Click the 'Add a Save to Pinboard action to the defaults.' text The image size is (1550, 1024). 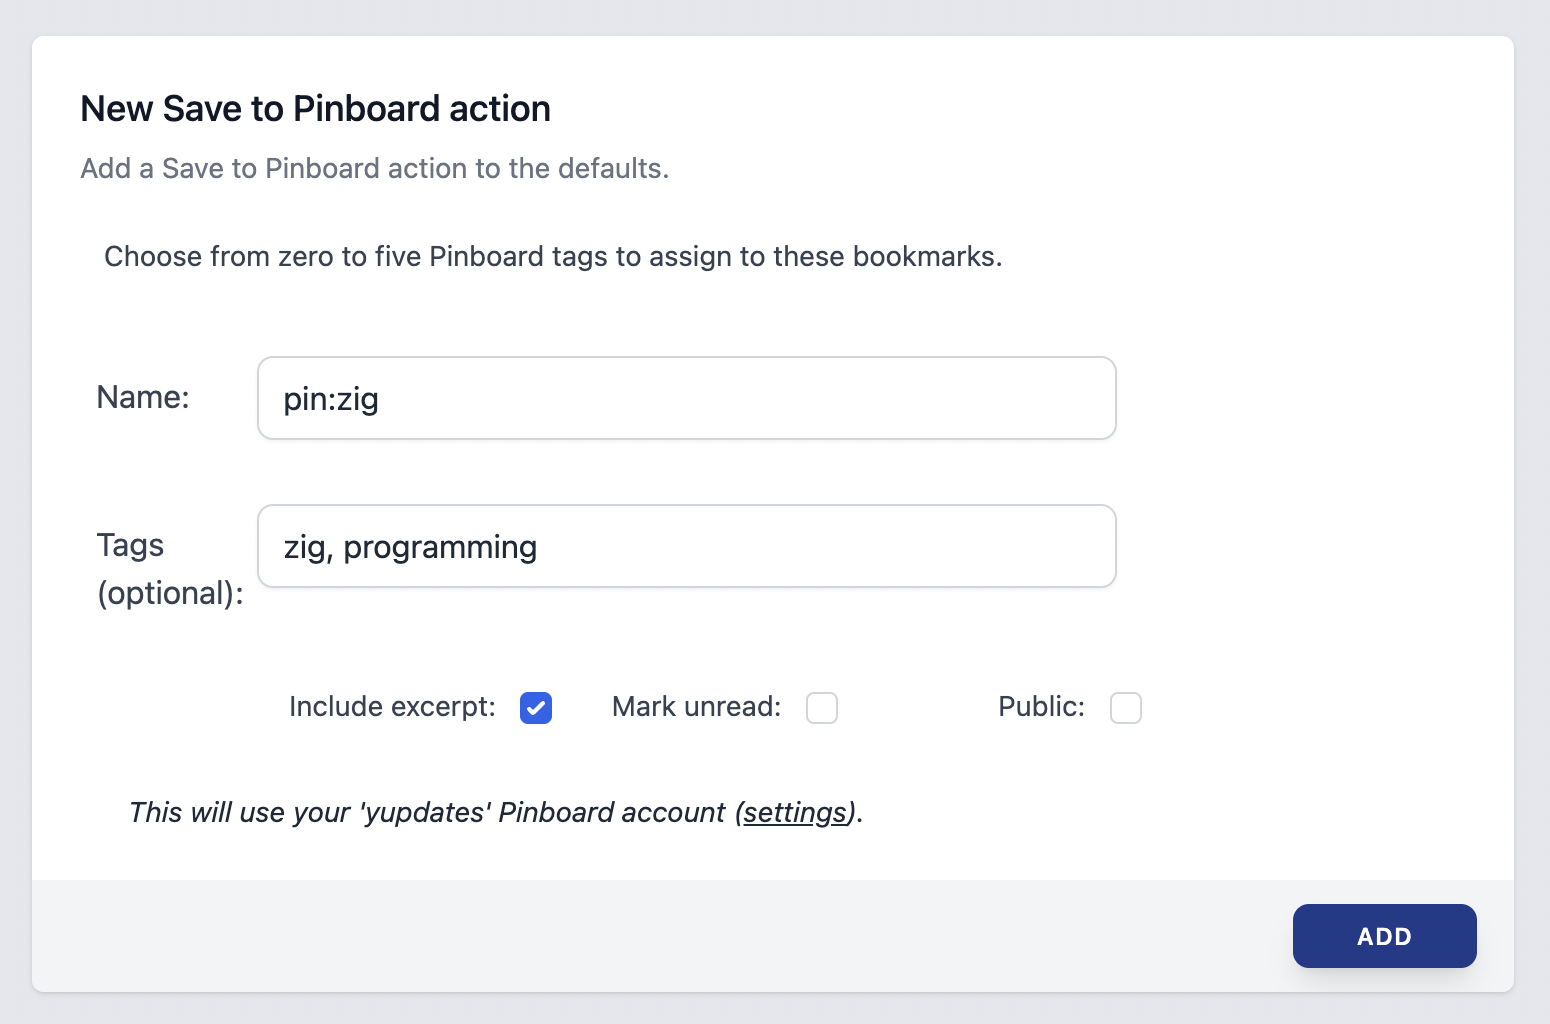[375, 168]
